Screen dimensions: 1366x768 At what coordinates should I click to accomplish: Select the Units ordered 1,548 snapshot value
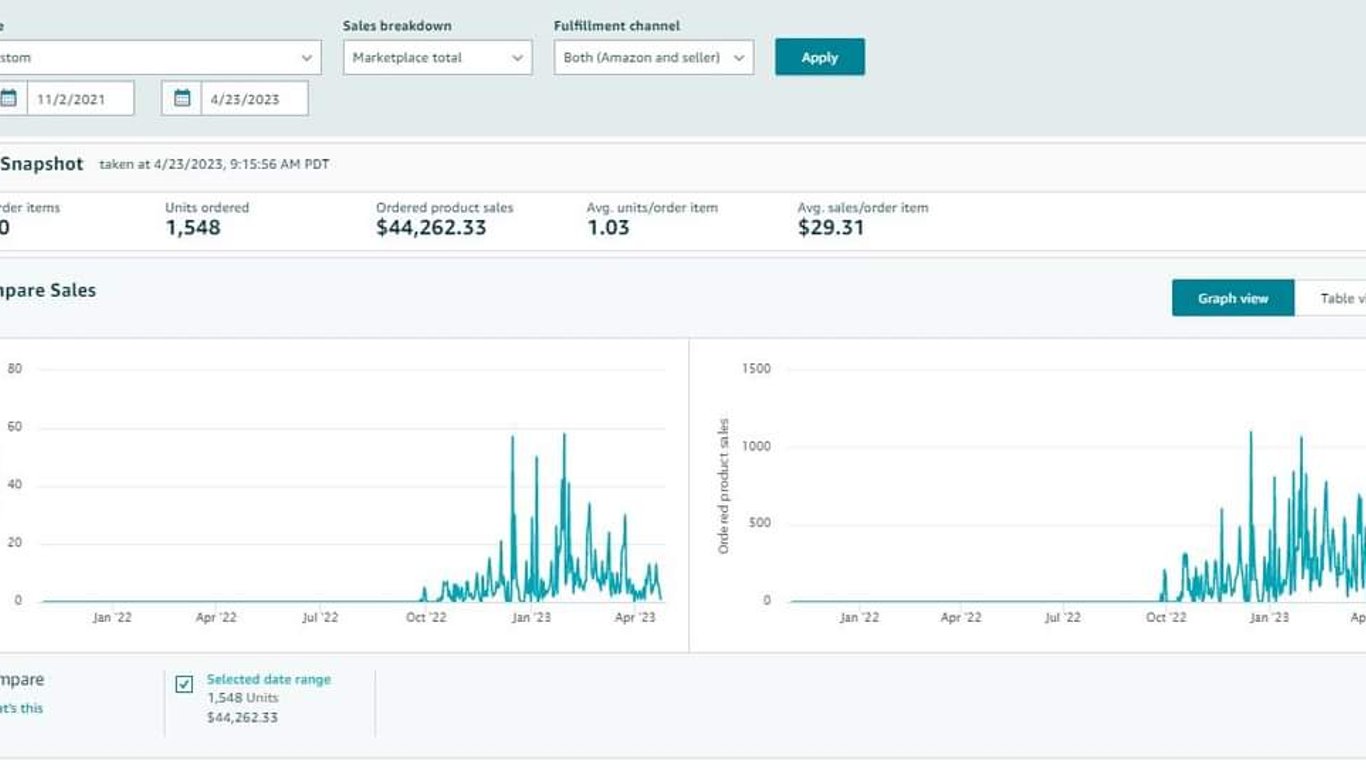(x=193, y=227)
